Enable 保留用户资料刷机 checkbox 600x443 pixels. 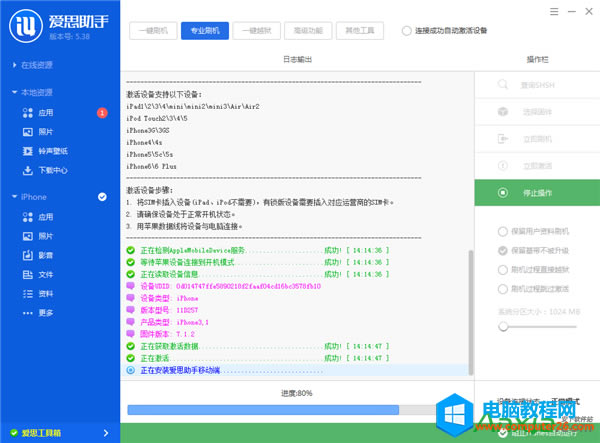pos(502,231)
